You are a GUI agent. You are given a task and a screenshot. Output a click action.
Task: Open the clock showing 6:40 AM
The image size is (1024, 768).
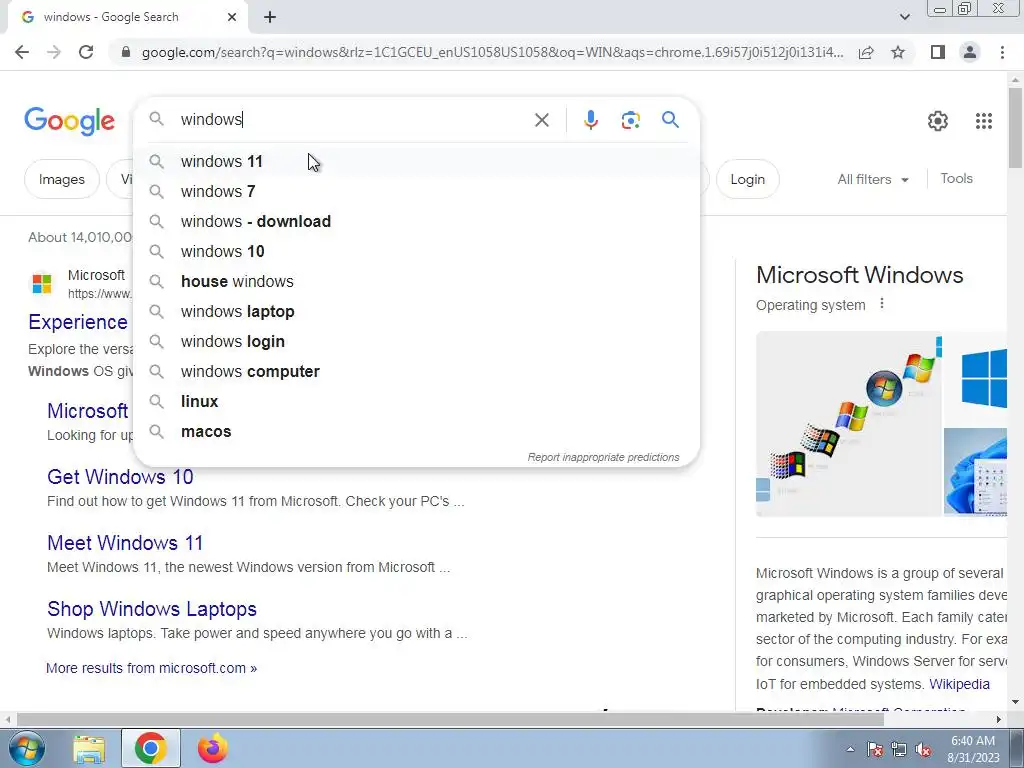973,749
